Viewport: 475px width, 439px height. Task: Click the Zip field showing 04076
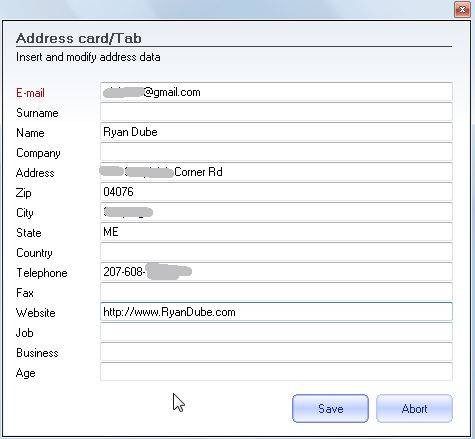[x=276, y=192]
